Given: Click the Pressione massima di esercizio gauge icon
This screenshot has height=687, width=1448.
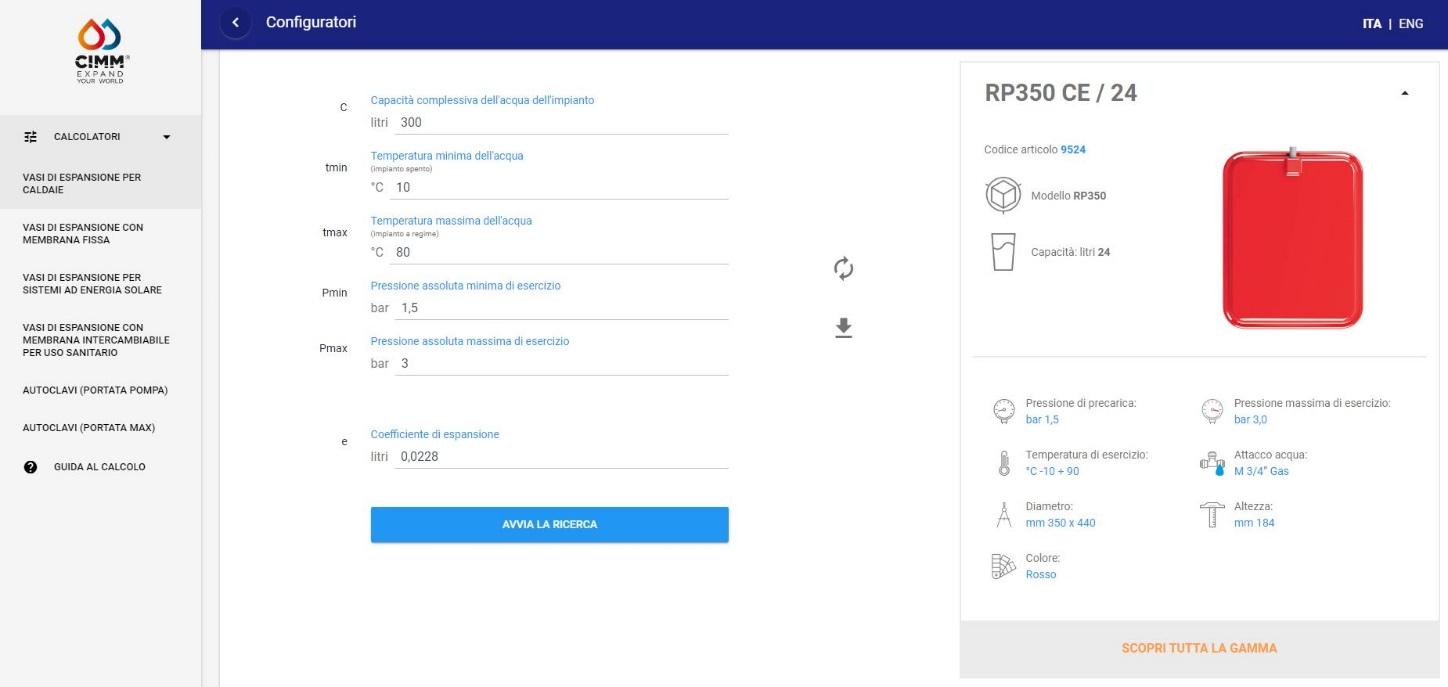Looking at the screenshot, I should click(x=1211, y=410).
